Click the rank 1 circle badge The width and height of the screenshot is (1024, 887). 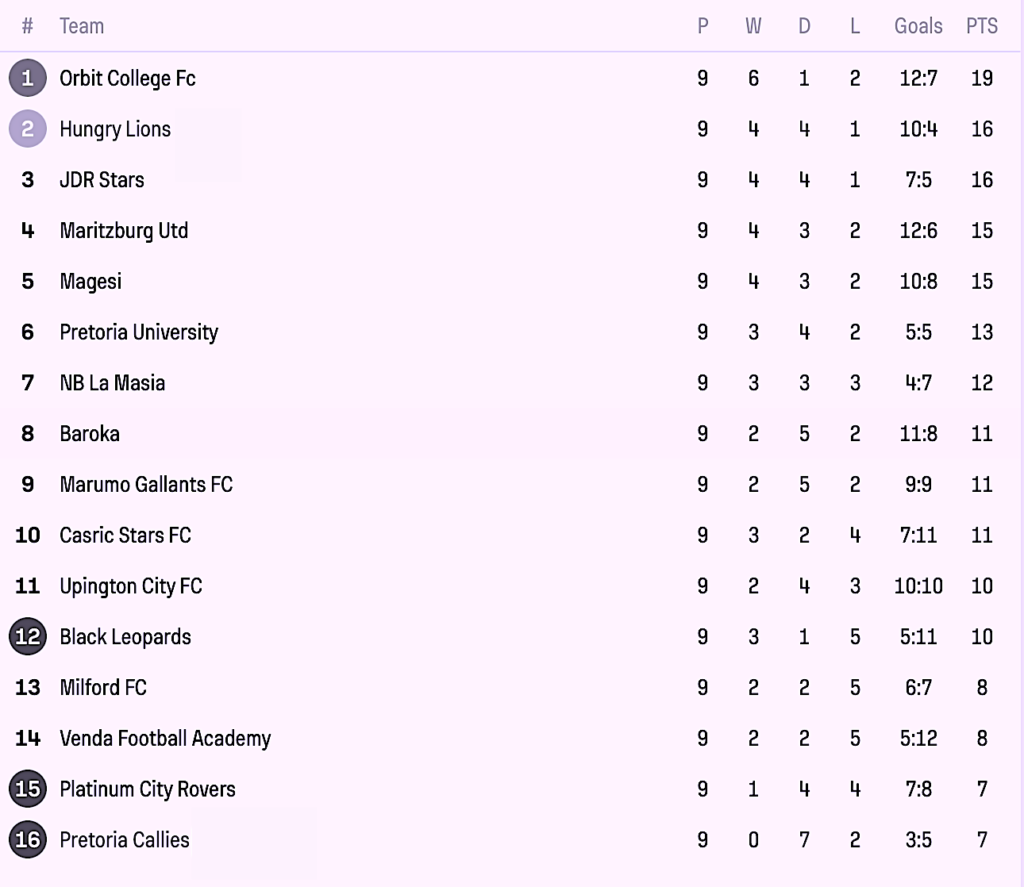tap(27, 78)
